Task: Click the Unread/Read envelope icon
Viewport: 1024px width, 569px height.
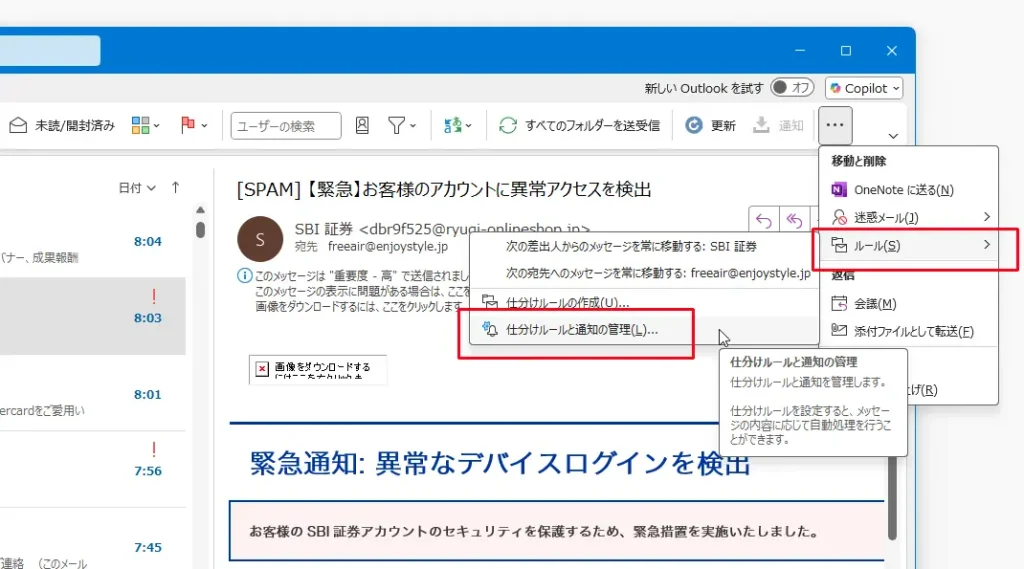Action: pos(18,125)
